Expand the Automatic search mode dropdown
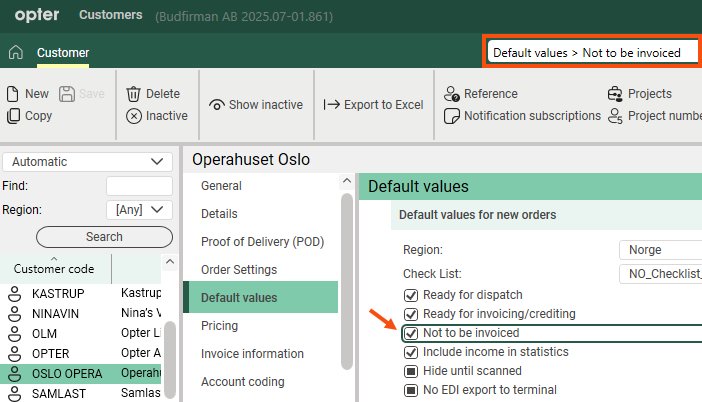The height and width of the screenshot is (402, 702). click(86, 161)
